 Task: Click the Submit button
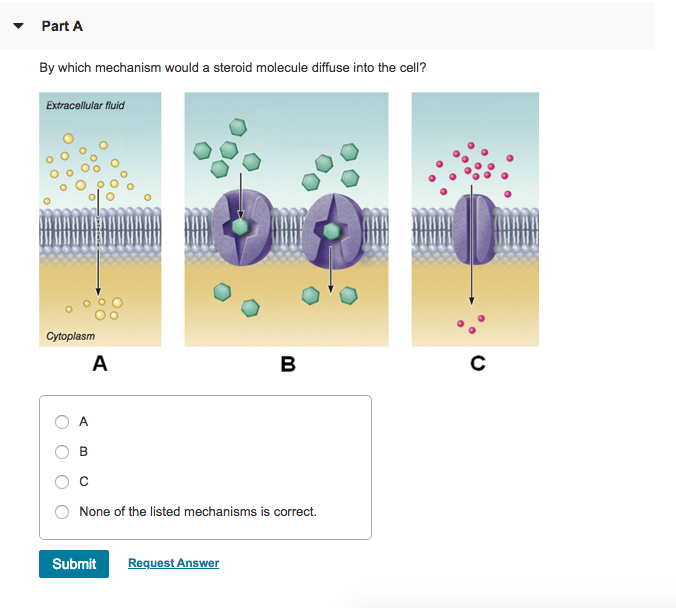tap(74, 564)
